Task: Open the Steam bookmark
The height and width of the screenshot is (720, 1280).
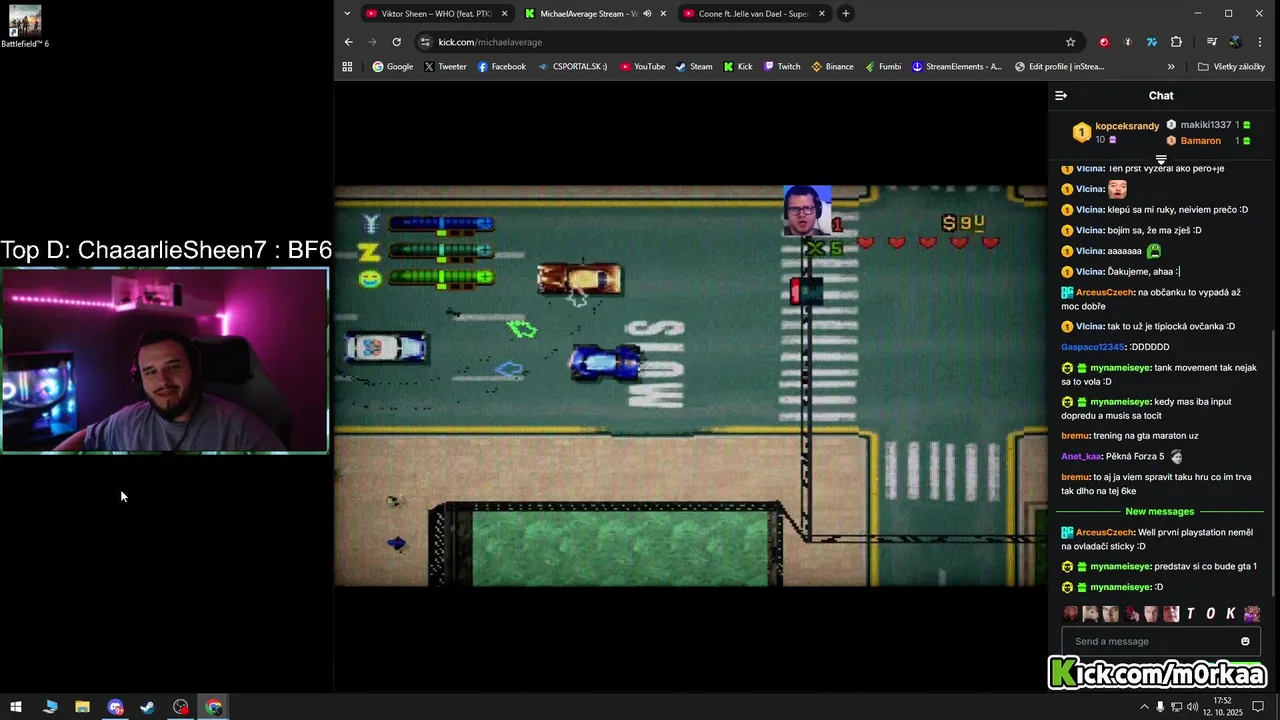Action: (693, 67)
